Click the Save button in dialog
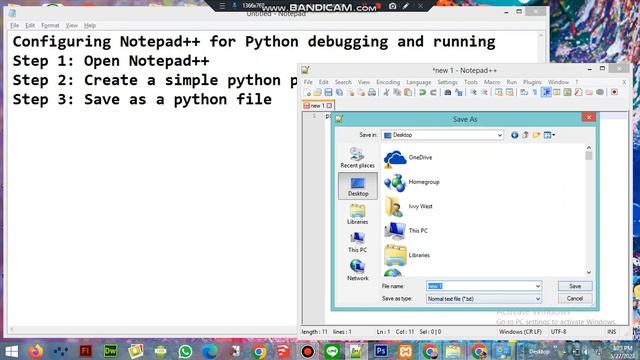640x360 pixels. click(x=575, y=287)
